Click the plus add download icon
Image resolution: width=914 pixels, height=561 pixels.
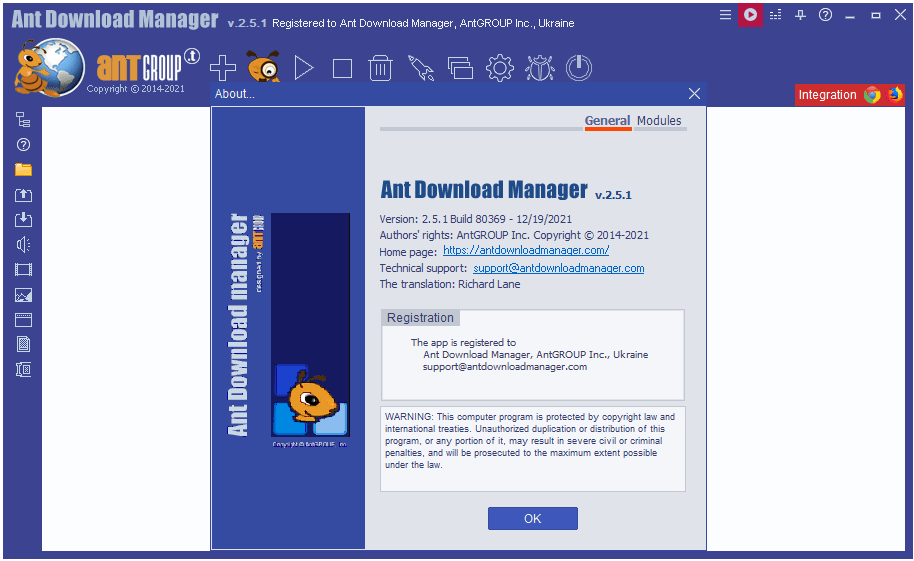tap(223, 68)
